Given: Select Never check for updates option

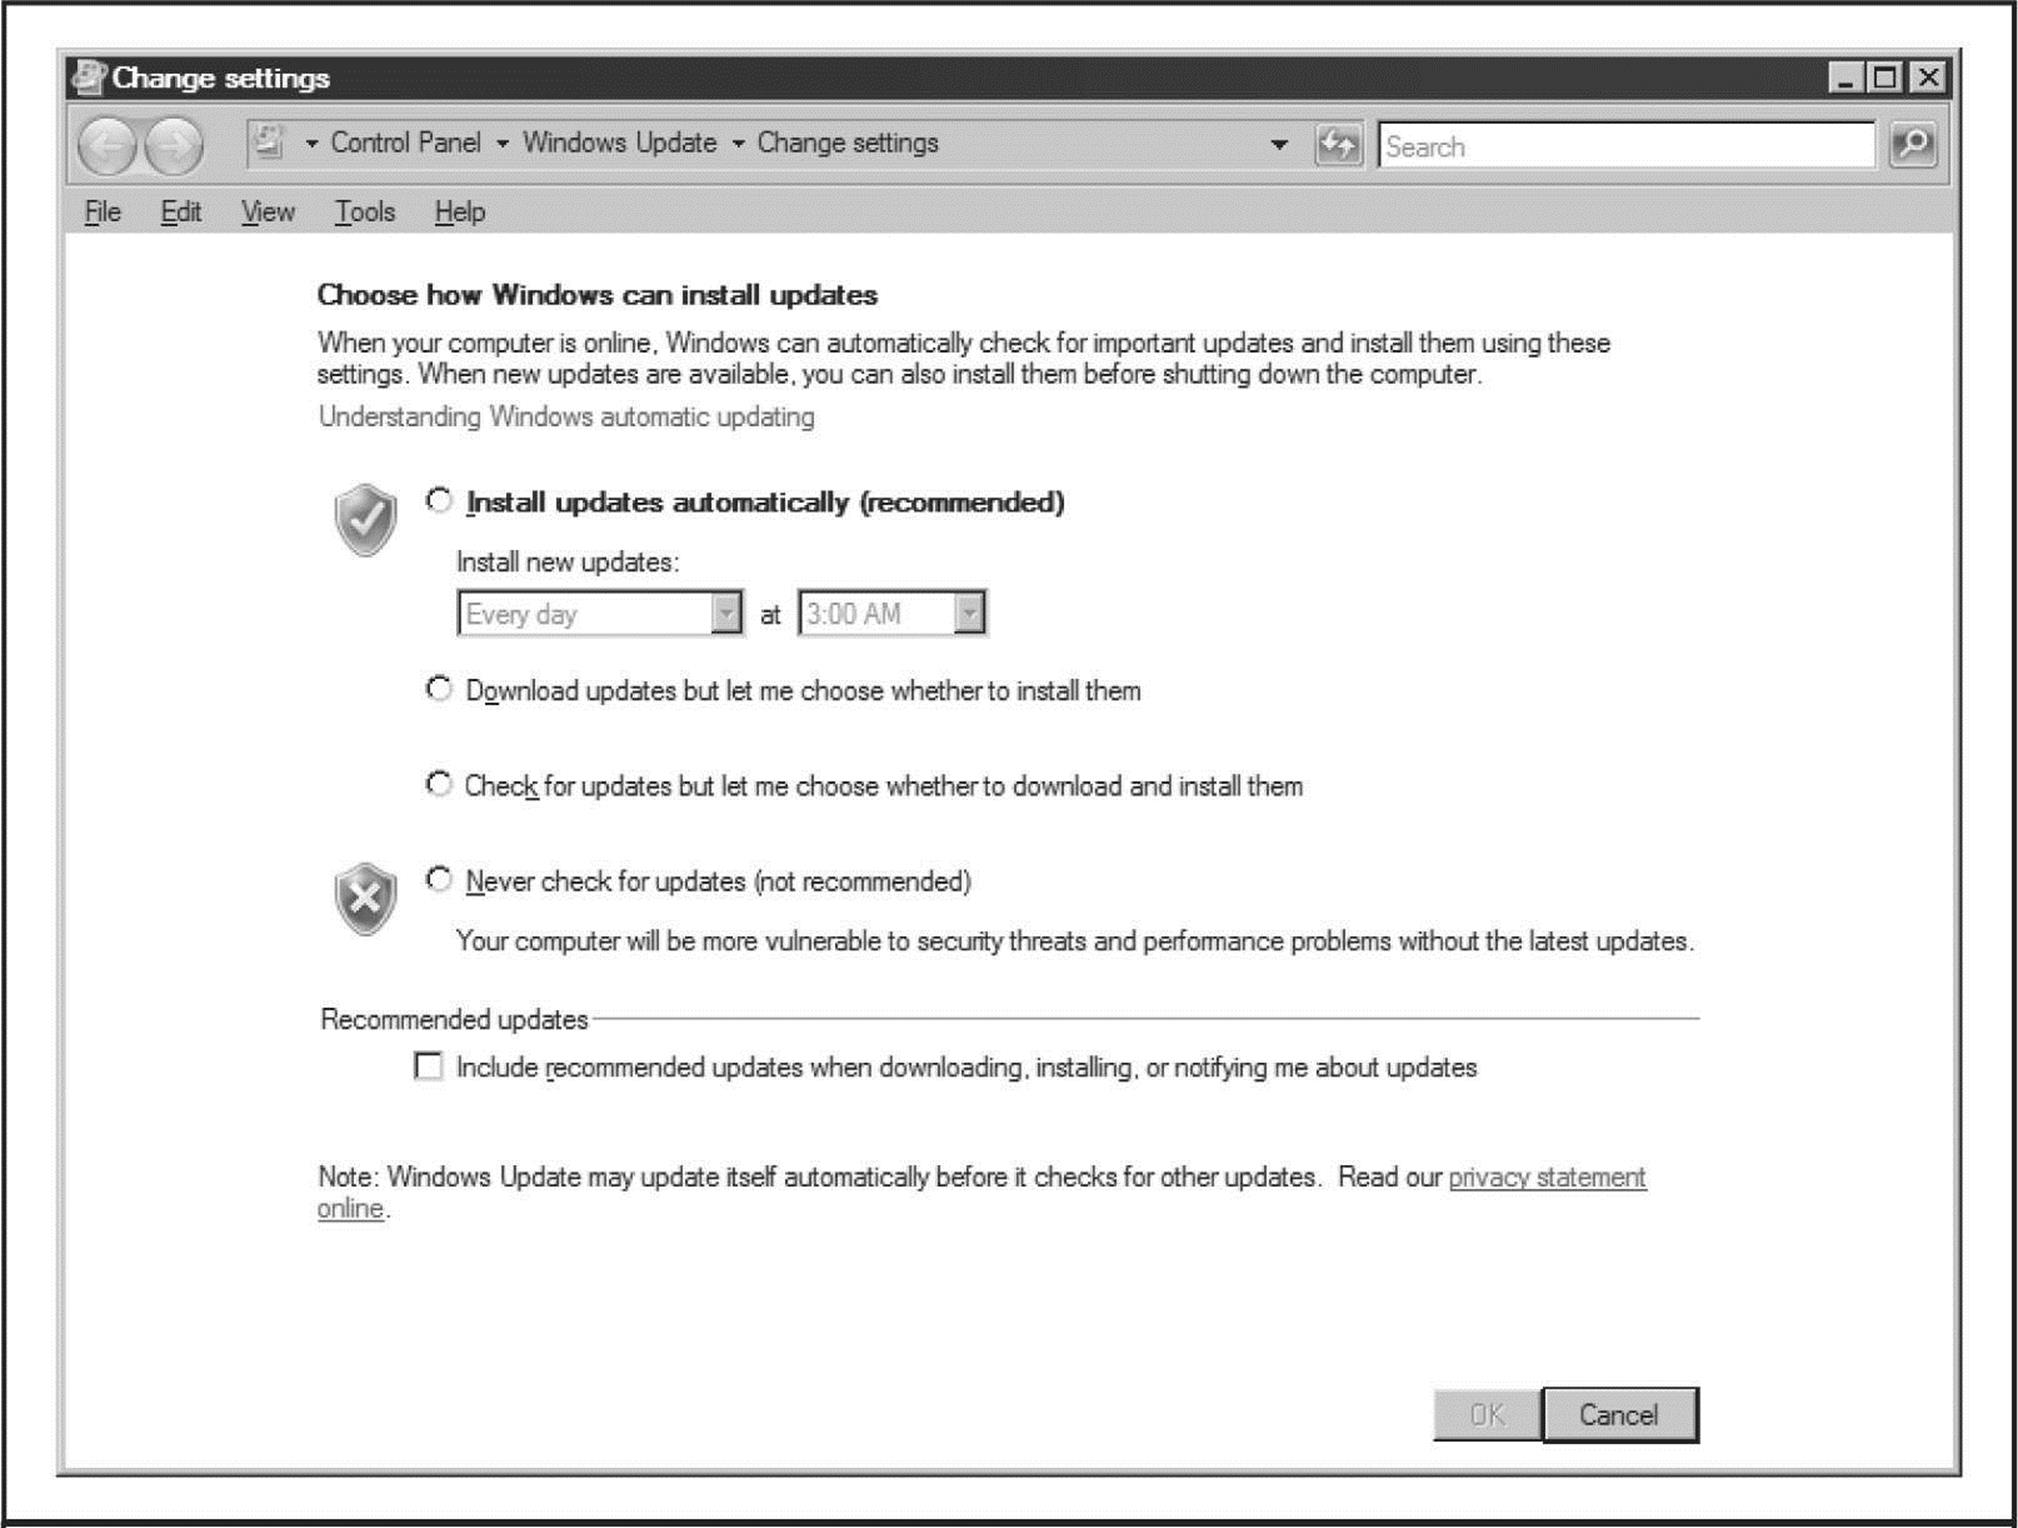Looking at the screenshot, I should 439,879.
